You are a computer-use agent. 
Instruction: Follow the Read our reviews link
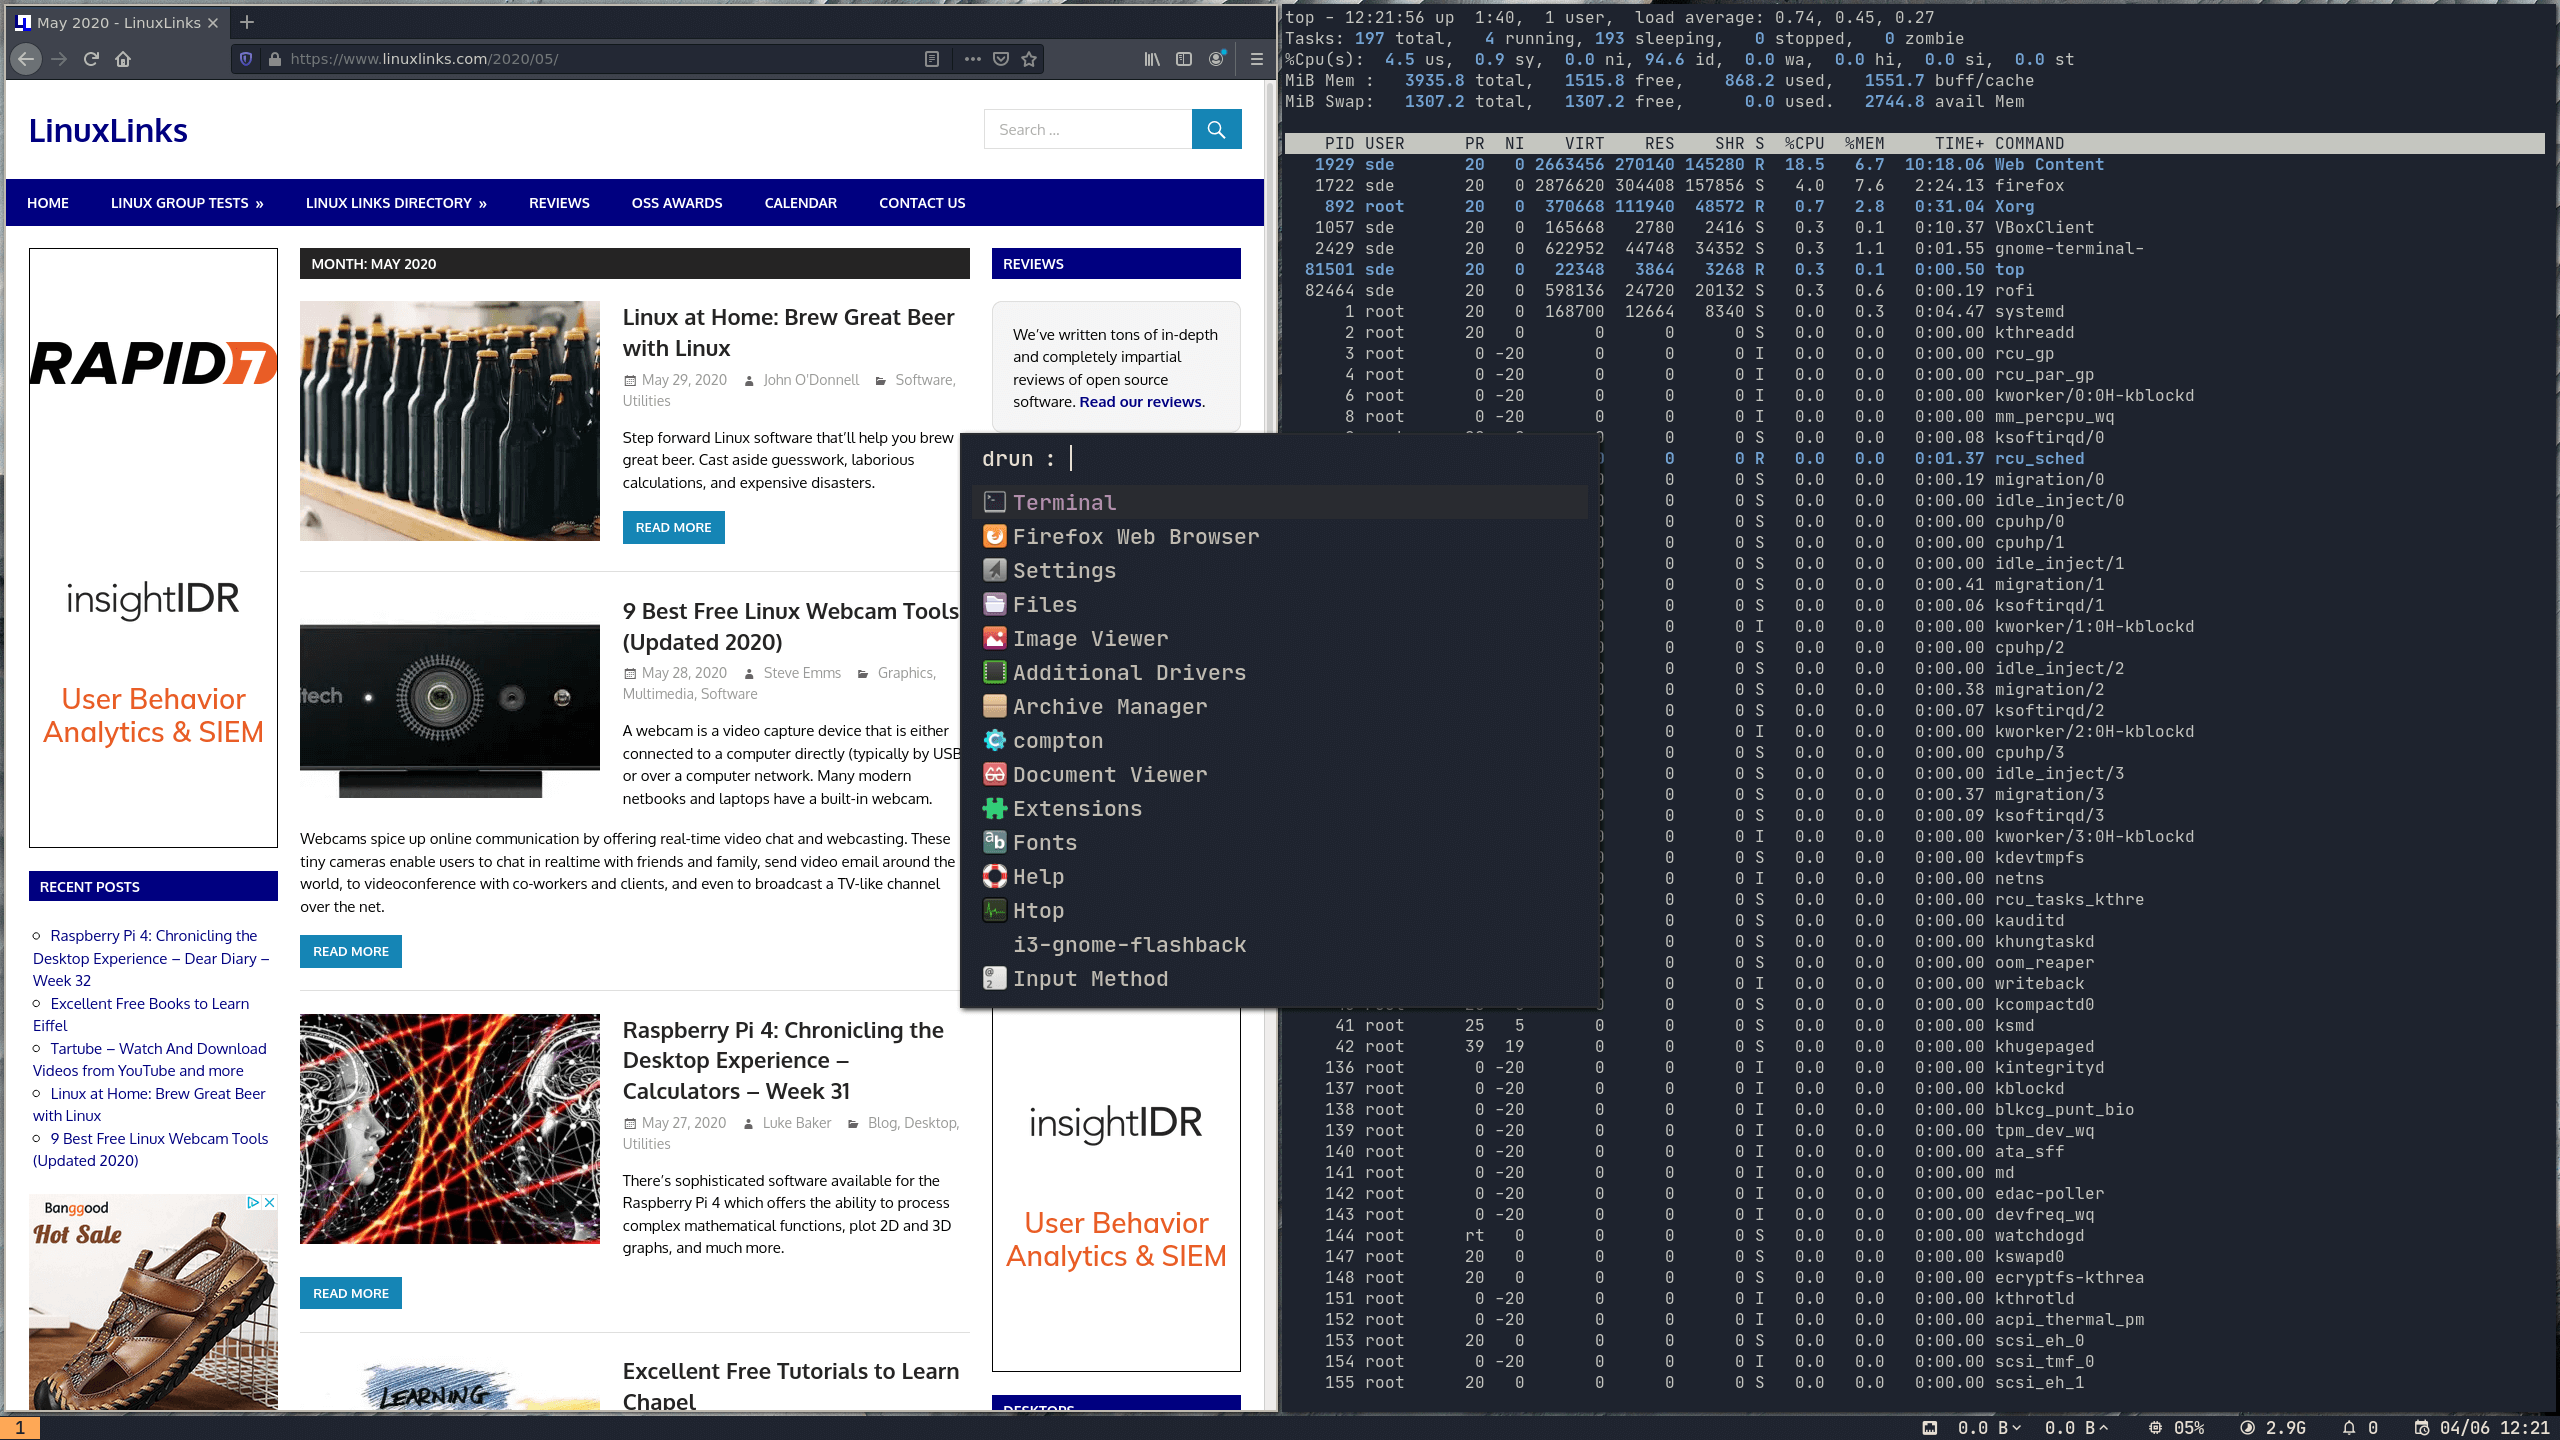[1140, 402]
